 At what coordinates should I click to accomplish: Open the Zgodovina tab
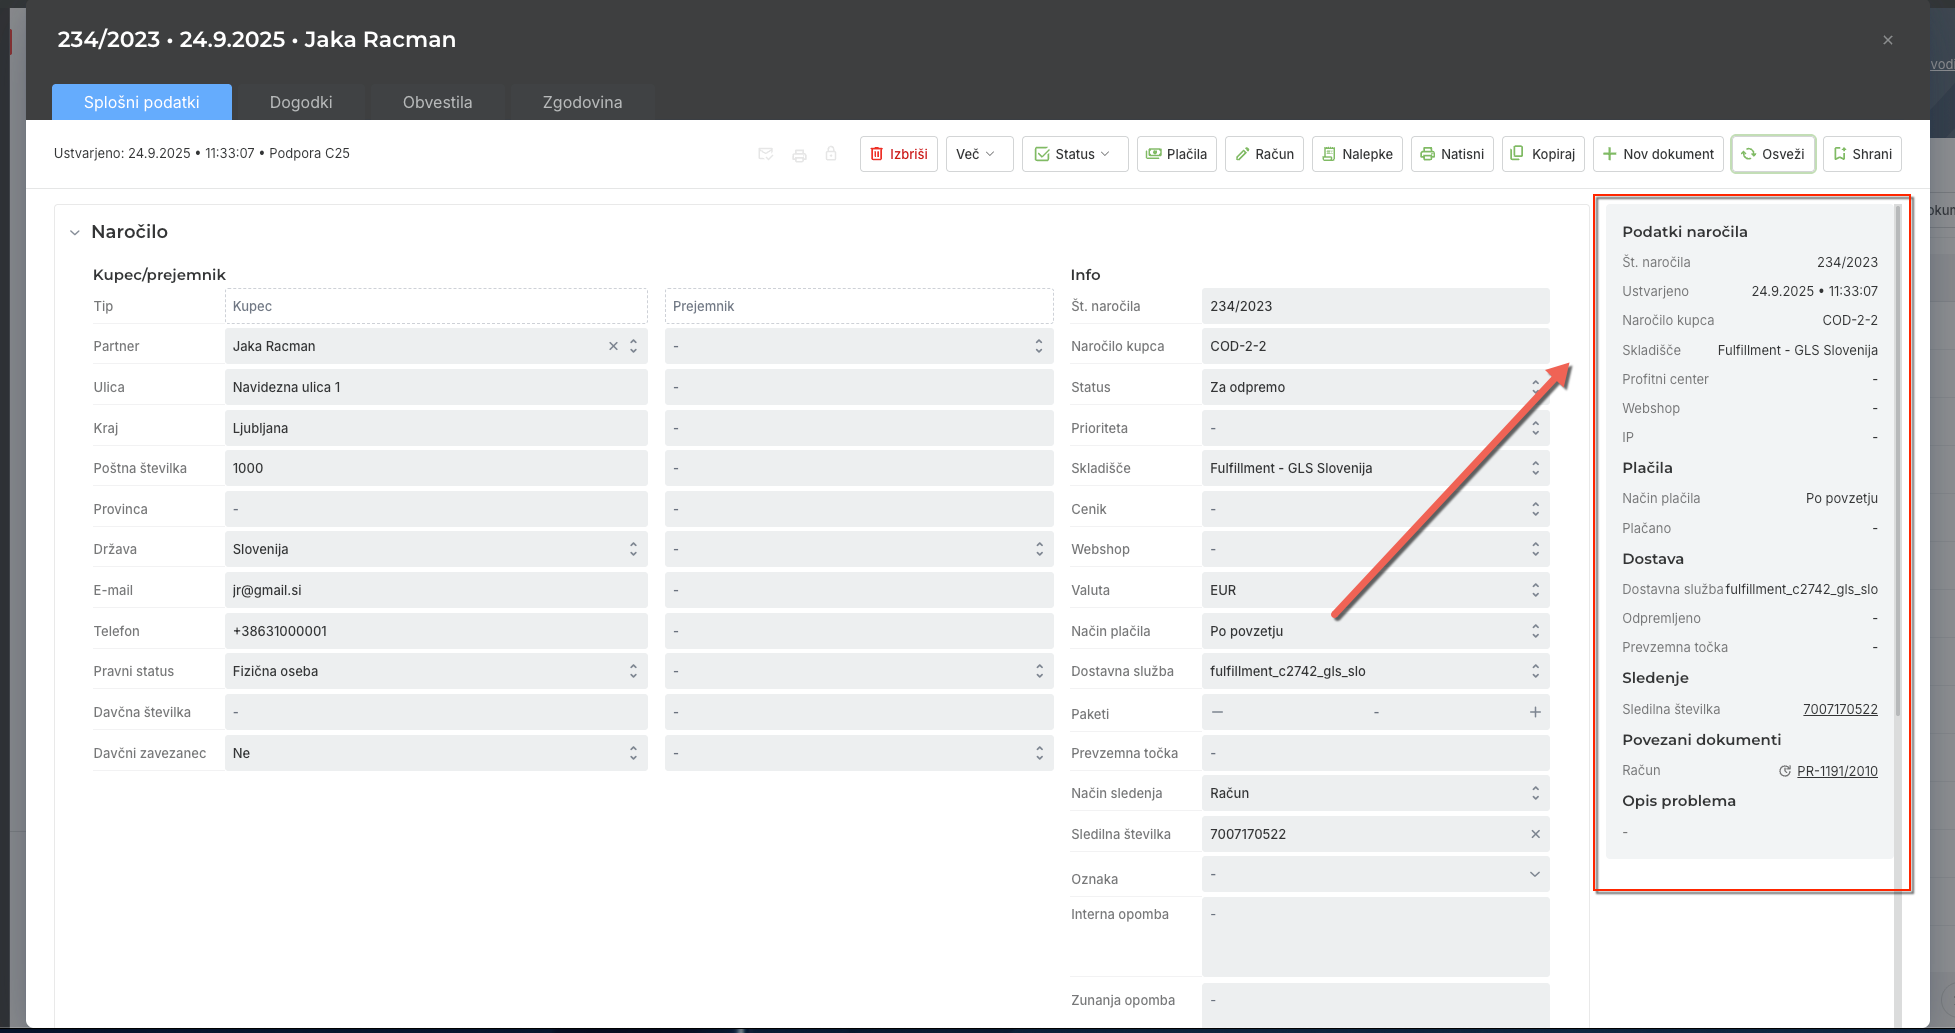[582, 102]
